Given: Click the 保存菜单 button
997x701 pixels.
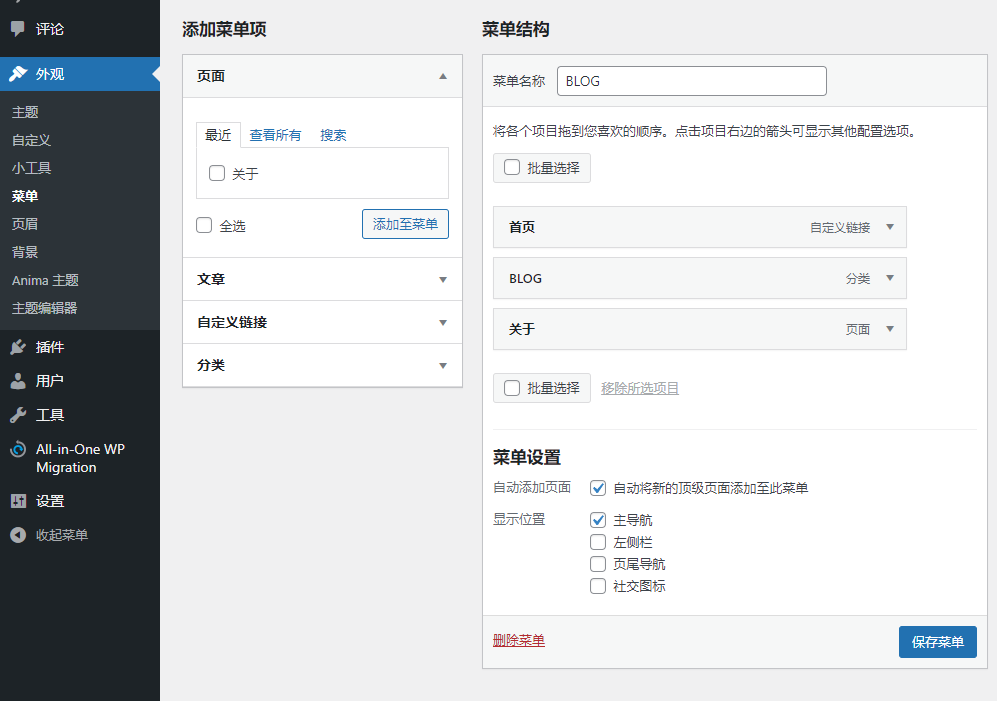Looking at the screenshot, I should pos(937,642).
